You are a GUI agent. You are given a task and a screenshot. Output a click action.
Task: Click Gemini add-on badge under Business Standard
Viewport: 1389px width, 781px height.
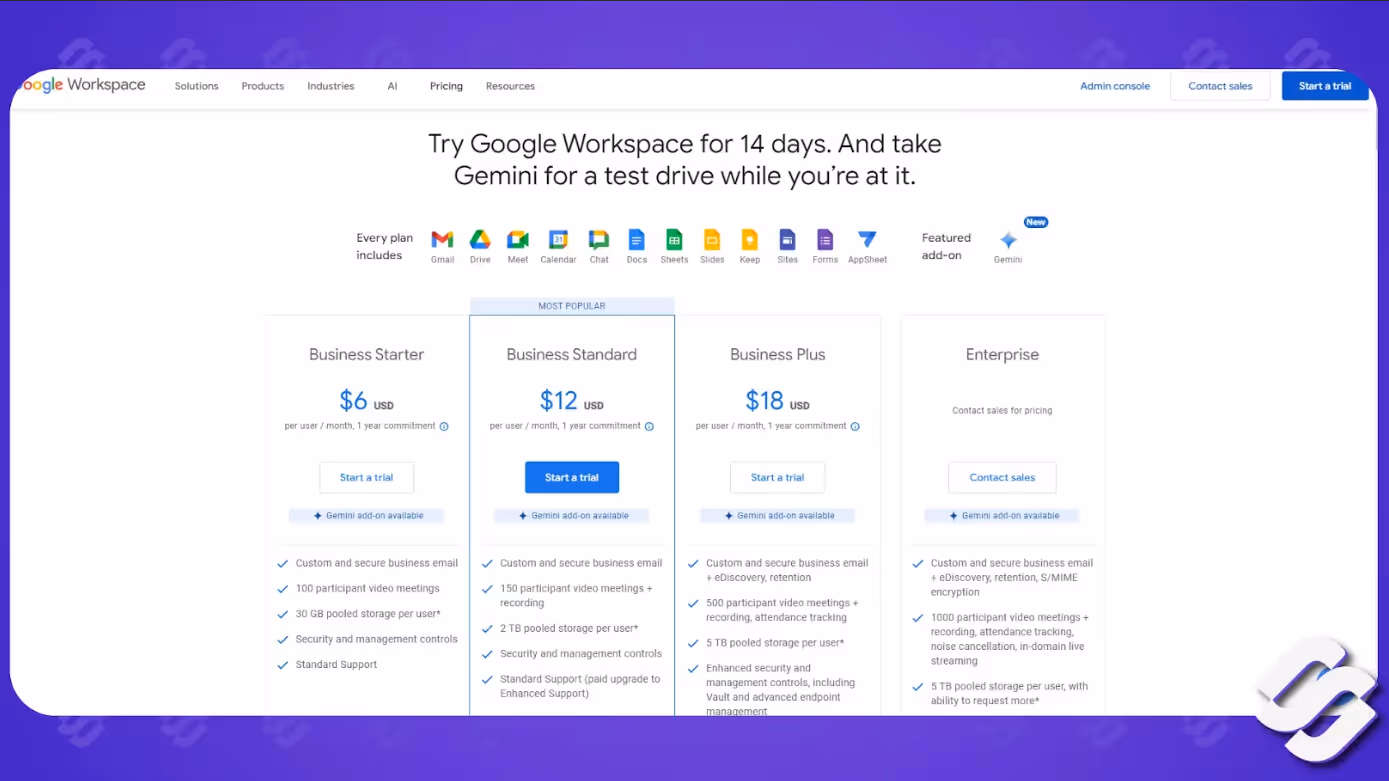pos(572,516)
